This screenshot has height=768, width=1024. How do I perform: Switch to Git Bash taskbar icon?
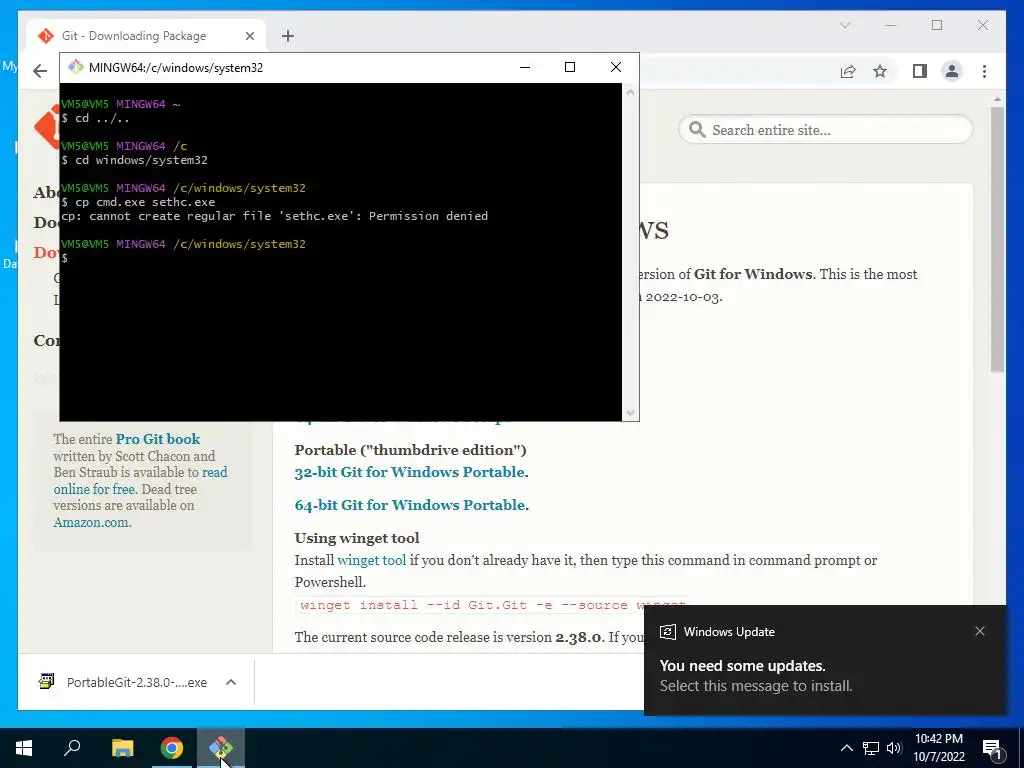(221, 748)
